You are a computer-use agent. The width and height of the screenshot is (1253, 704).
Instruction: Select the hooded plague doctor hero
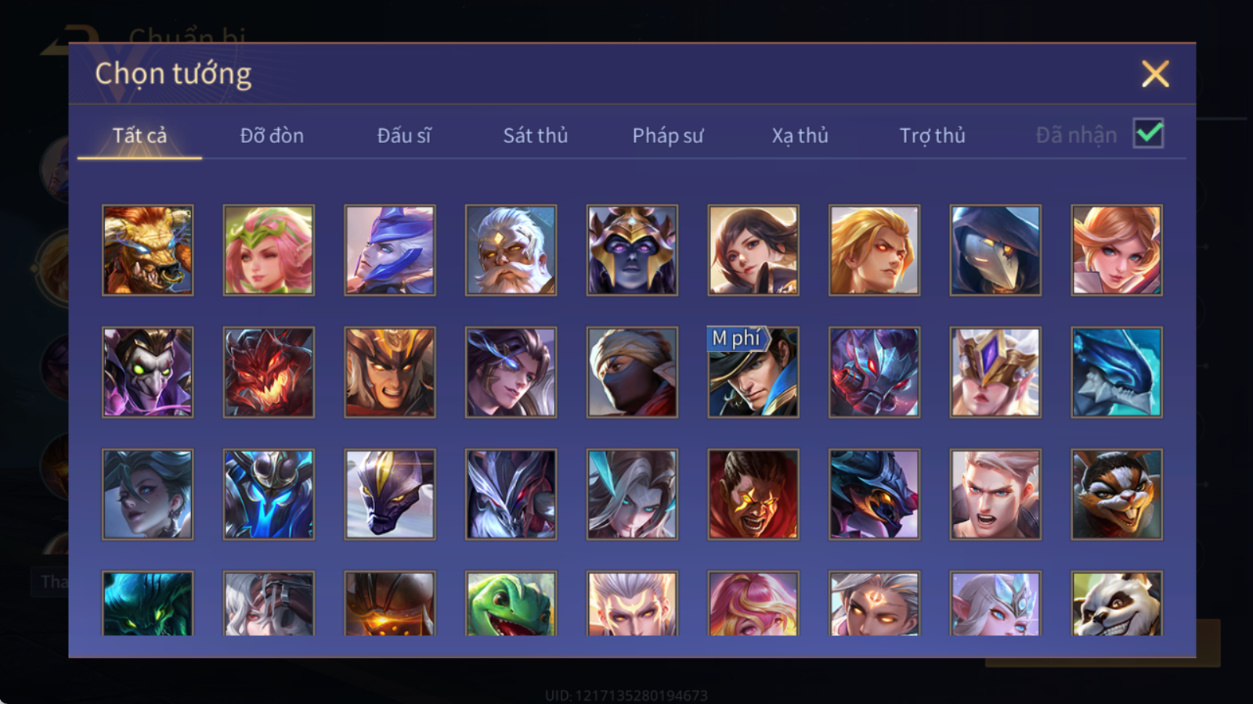click(x=995, y=250)
